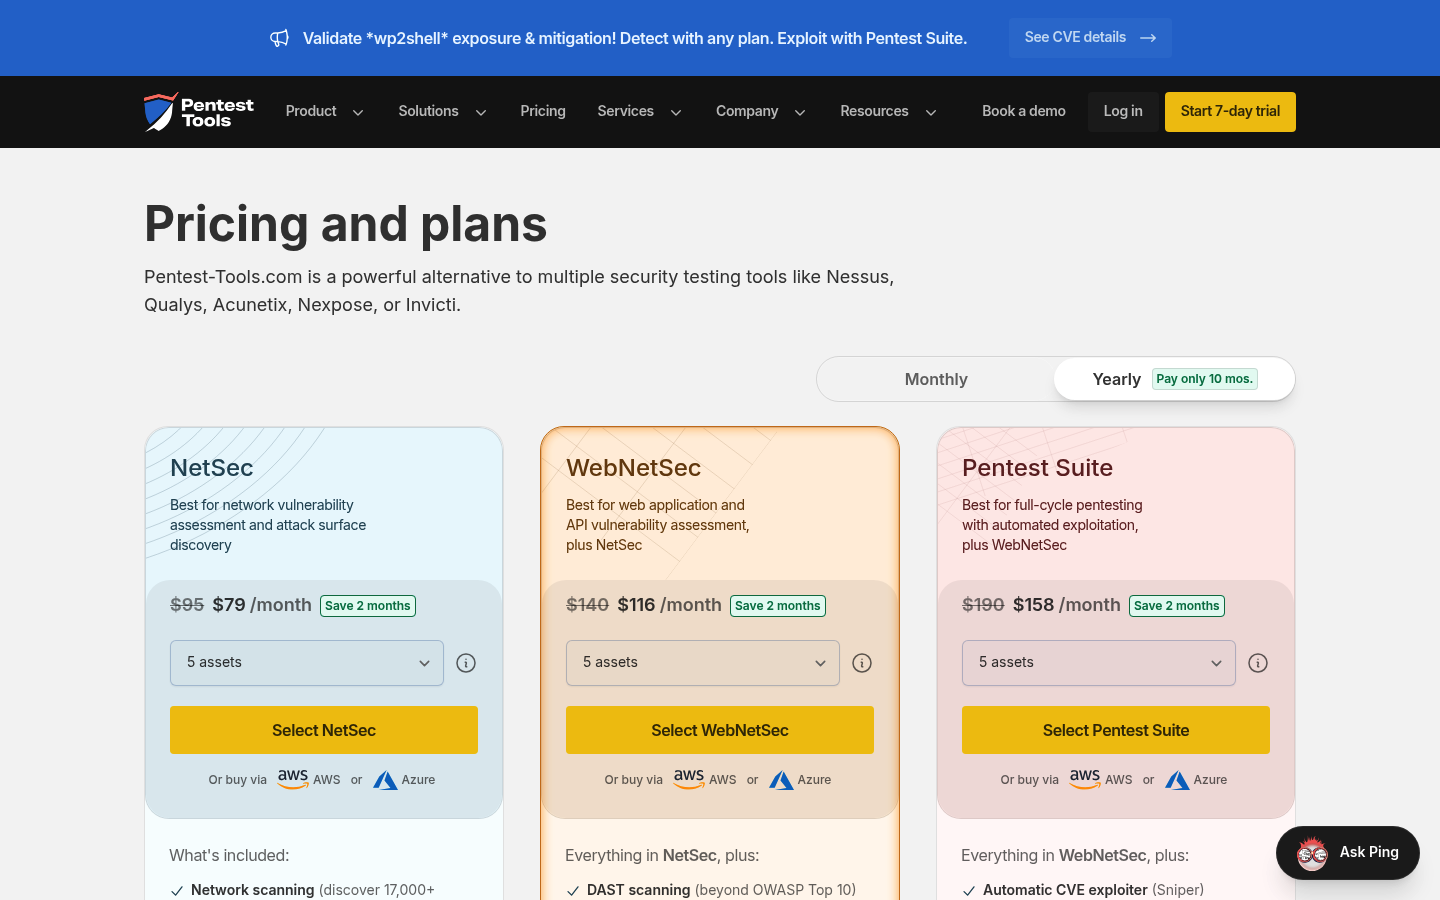Click the Pentest Suite Save 2 months badge
This screenshot has width=1440, height=900.
click(1177, 606)
